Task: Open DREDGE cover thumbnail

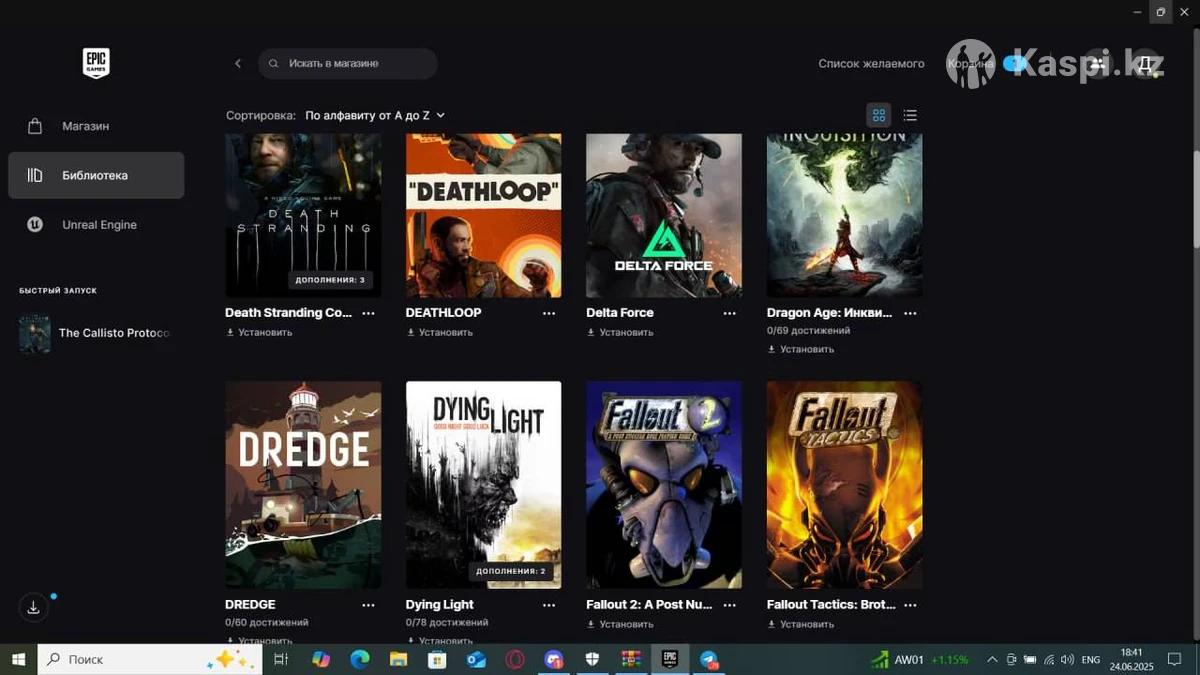Action: (x=303, y=485)
